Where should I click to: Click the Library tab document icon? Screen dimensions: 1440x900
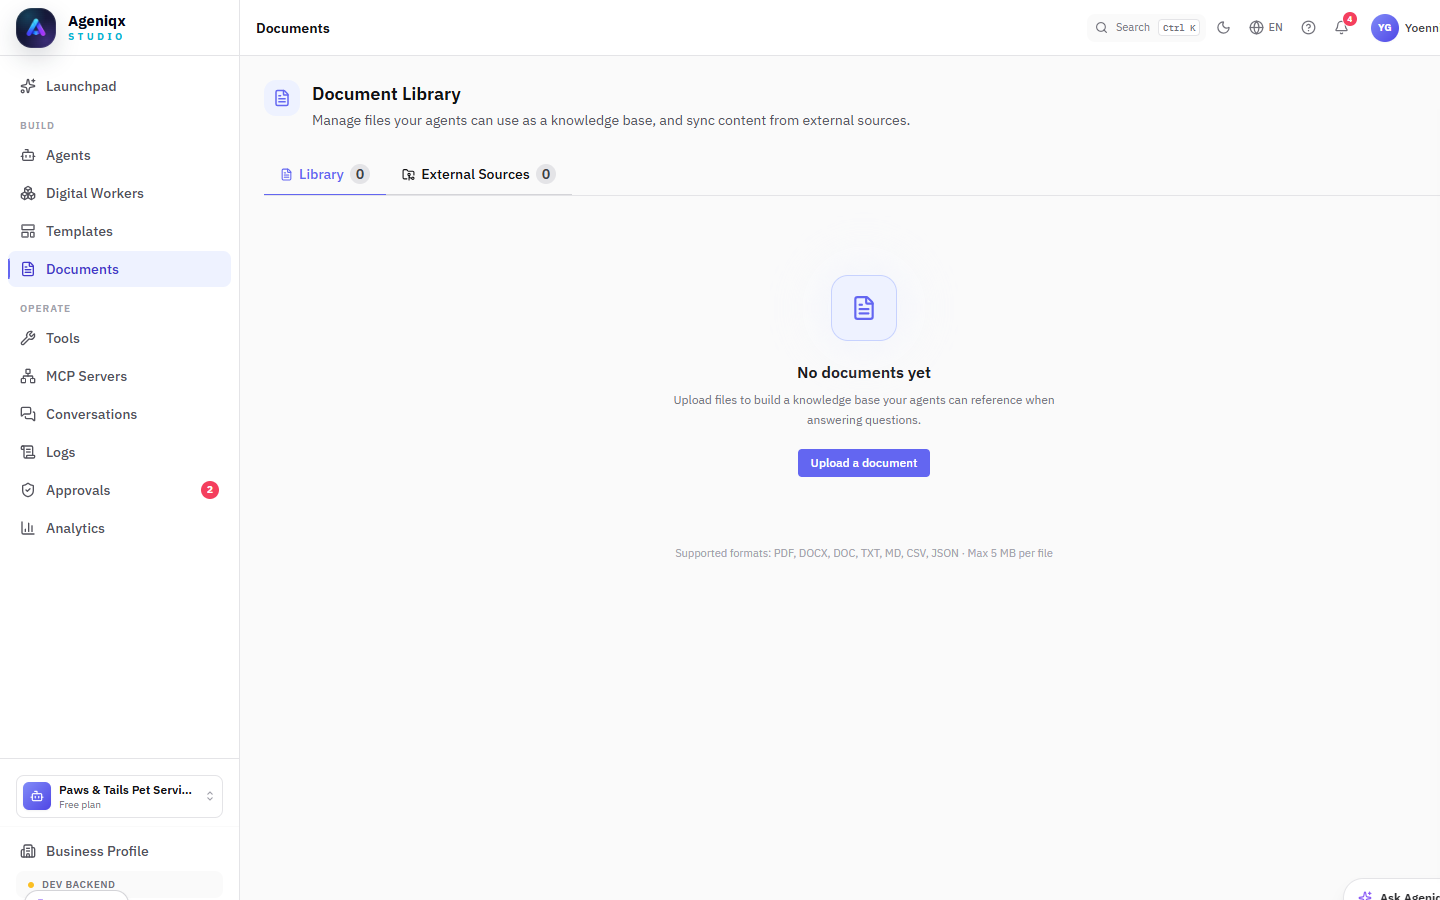(286, 174)
